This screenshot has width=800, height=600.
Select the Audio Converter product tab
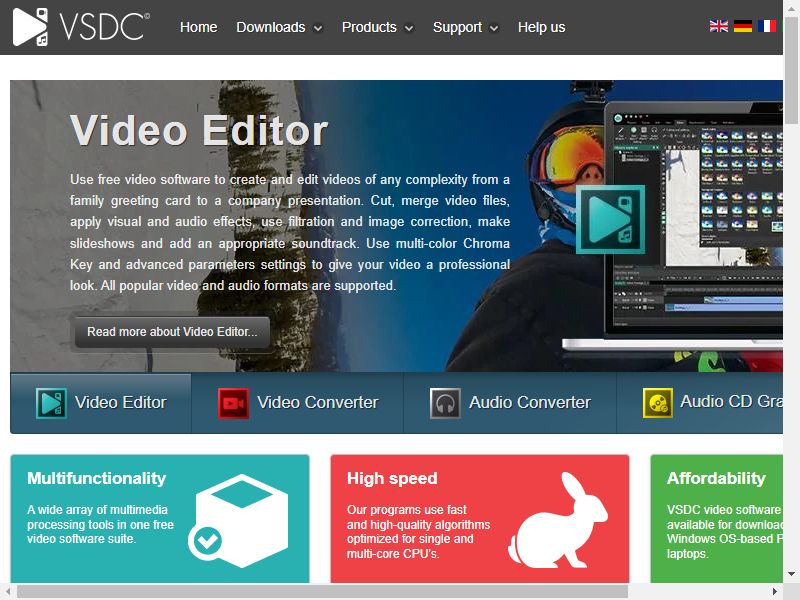510,403
